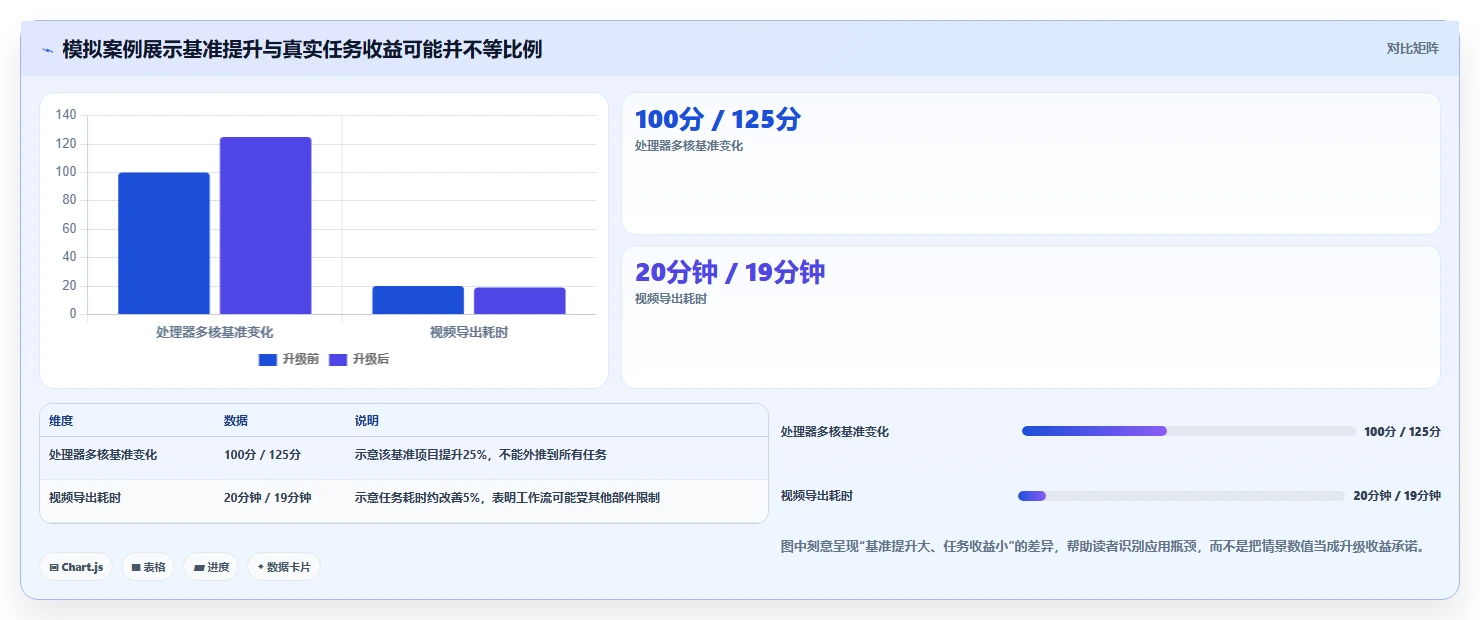Click the 升级前 bar for 视频导出耗时
The height and width of the screenshot is (620, 1480).
[x=418, y=300]
